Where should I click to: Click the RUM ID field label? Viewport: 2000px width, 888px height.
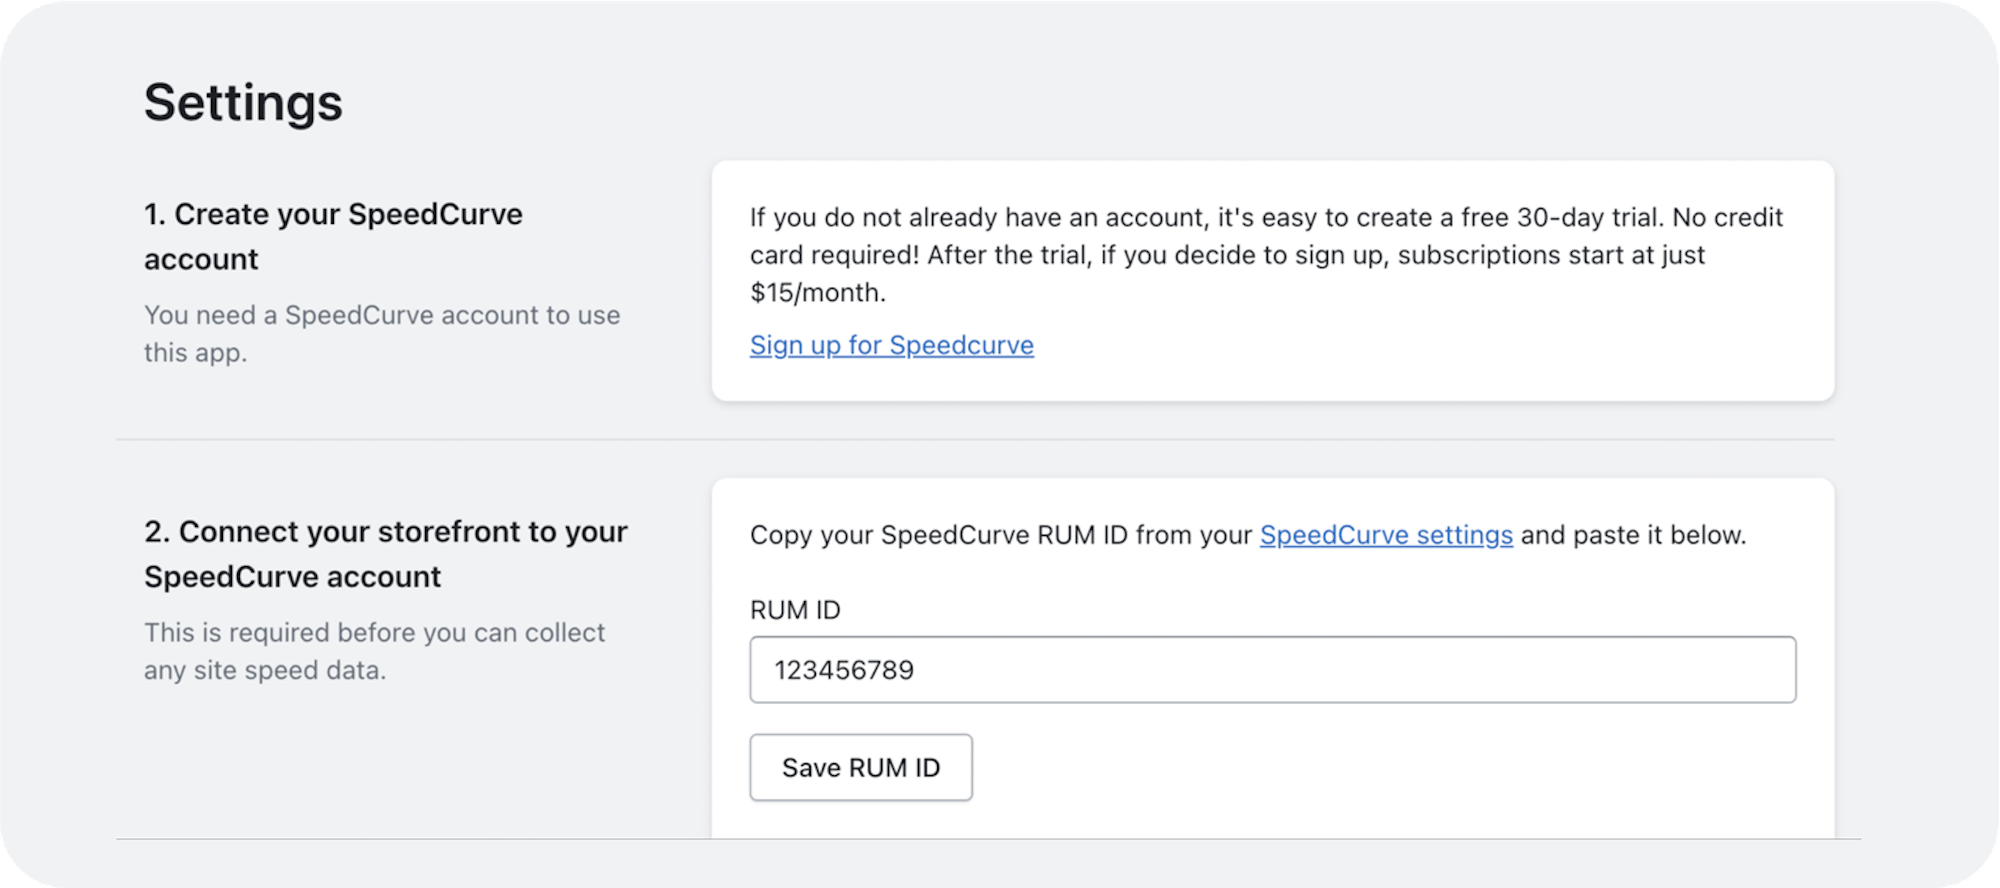click(795, 610)
